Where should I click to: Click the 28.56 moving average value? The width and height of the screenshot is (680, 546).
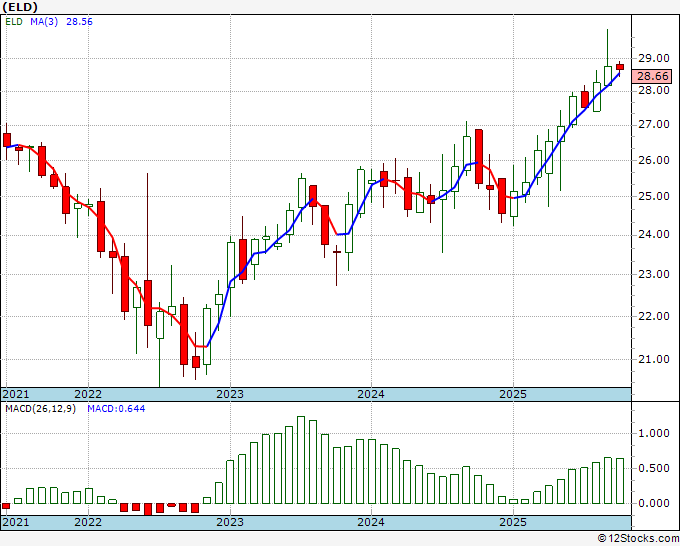coord(79,22)
